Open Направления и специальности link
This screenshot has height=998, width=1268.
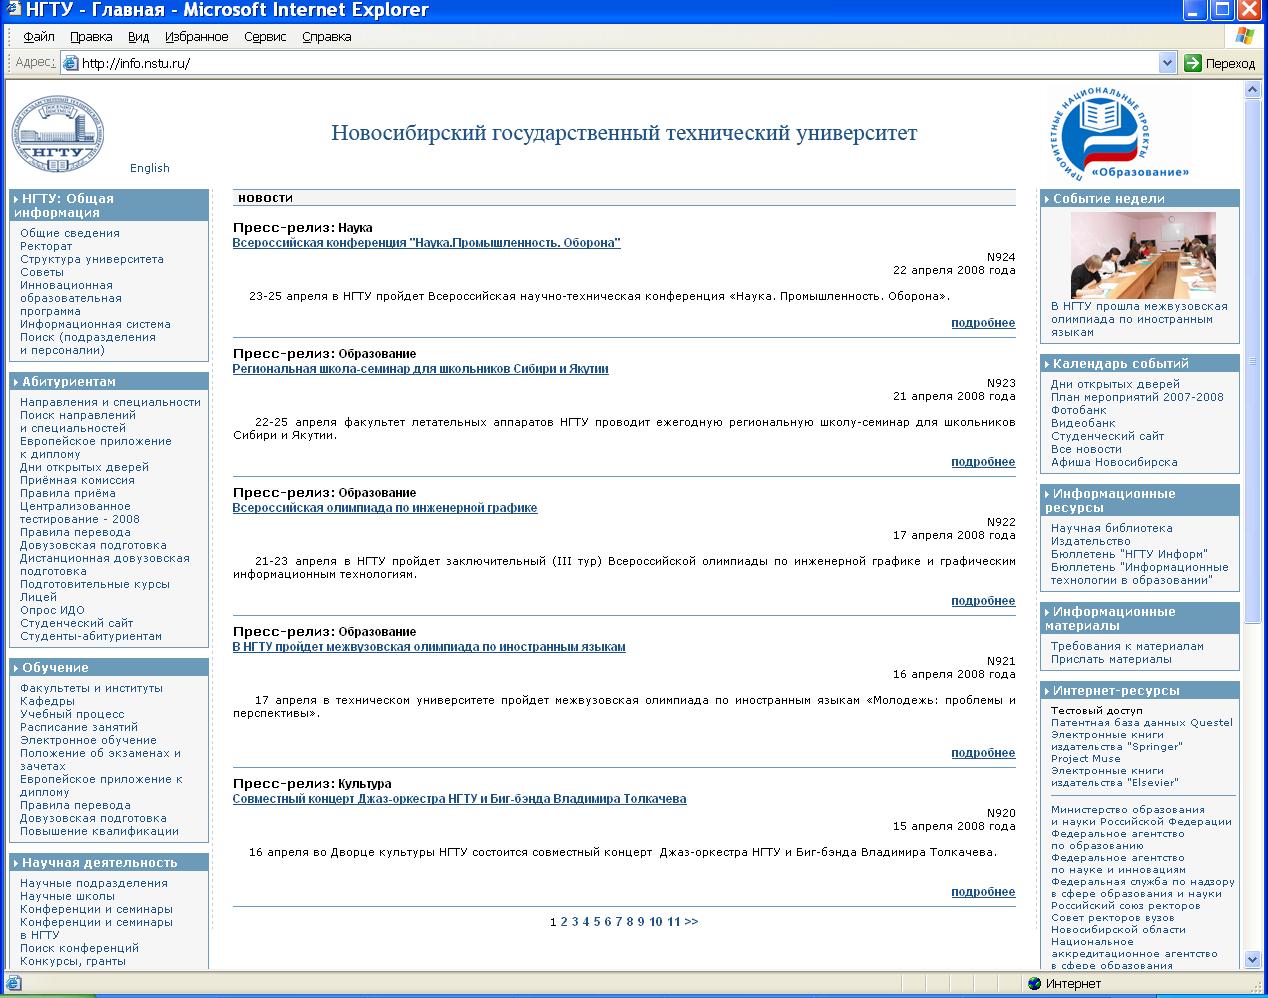tap(110, 402)
